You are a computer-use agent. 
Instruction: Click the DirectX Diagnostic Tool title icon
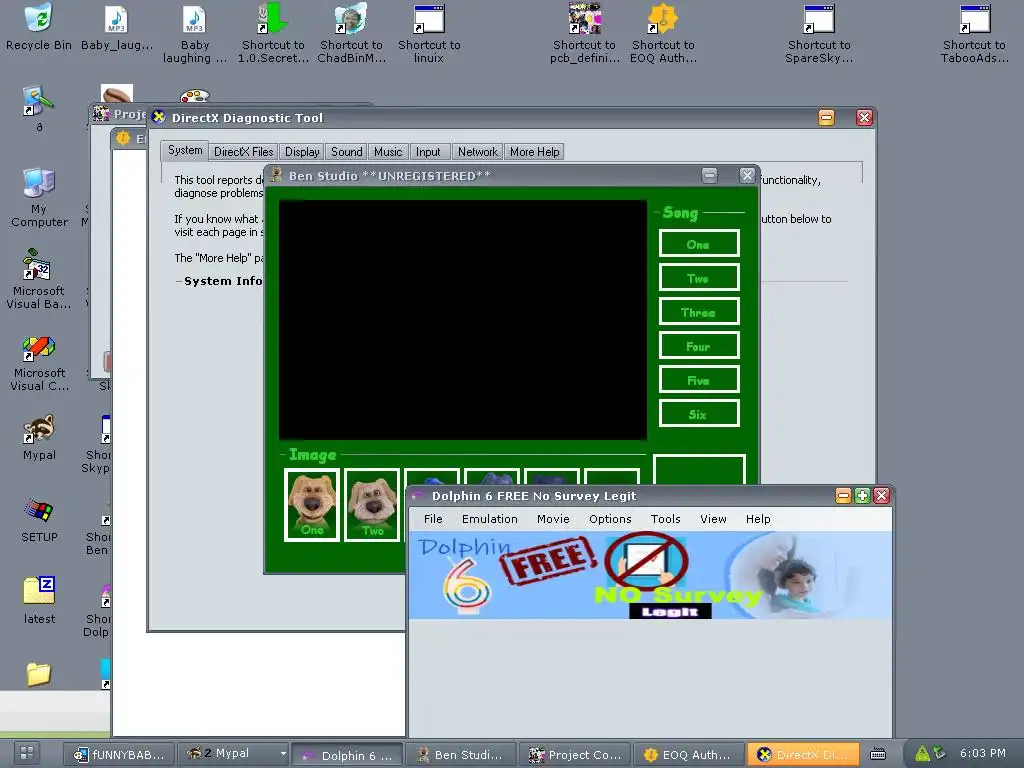(x=159, y=118)
